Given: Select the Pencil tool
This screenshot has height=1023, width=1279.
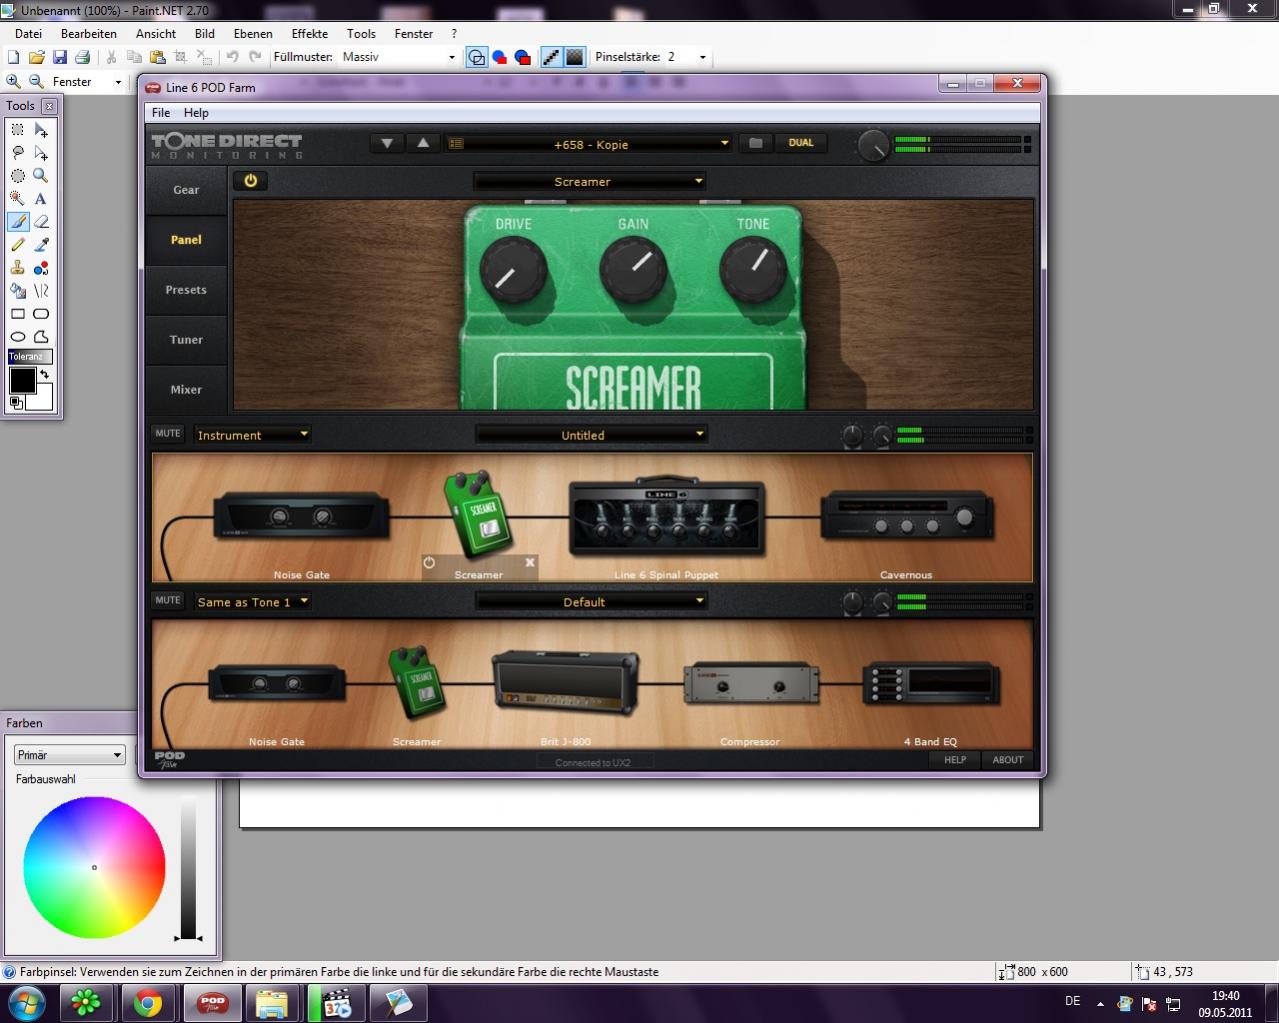Looking at the screenshot, I should tap(17, 245).
